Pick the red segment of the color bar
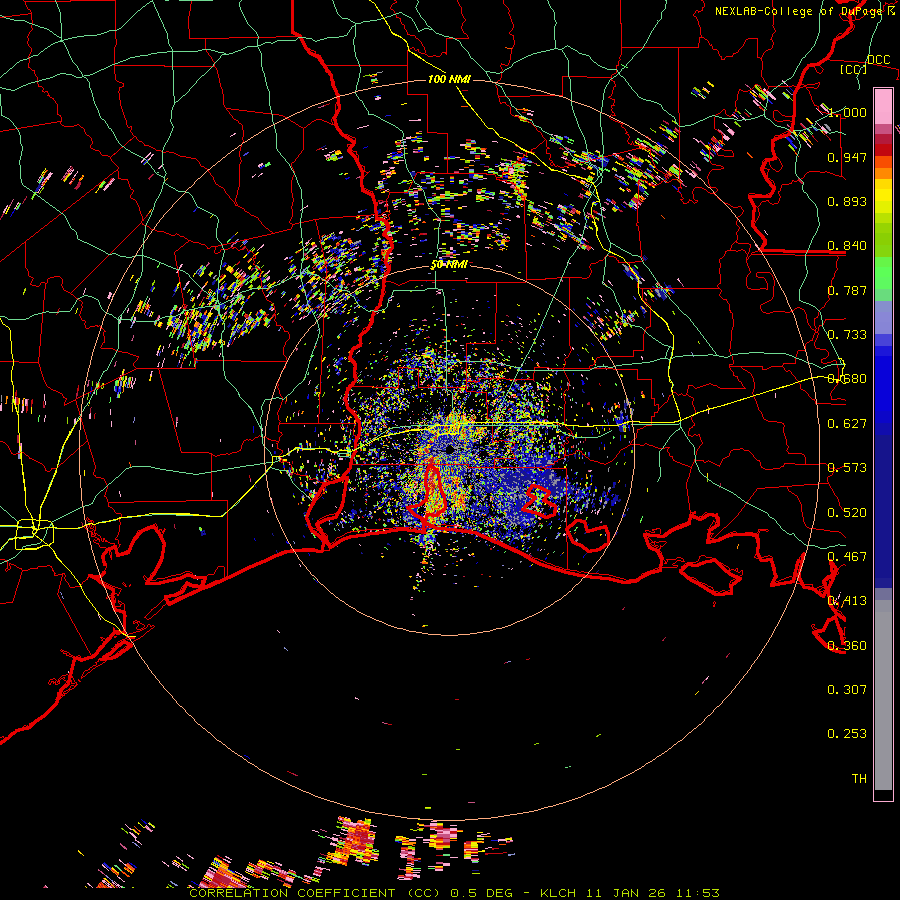The image size is (900, 900). tap(883, 150)
